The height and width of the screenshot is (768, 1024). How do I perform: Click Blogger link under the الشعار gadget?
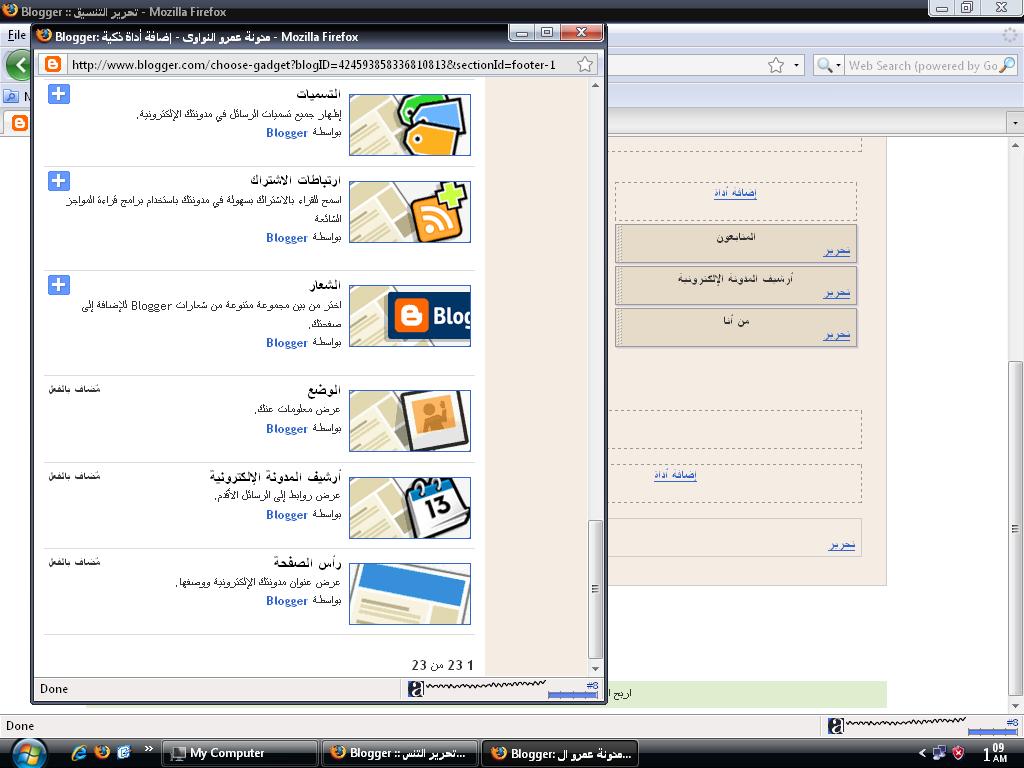287,343
